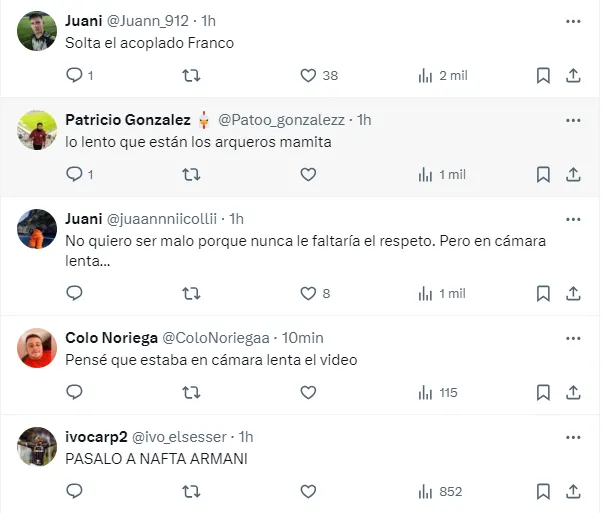Viewport: 603px width, 513px height.
Task: Open more options menu on ivocarp2's tweet
Action: point(573,436)
